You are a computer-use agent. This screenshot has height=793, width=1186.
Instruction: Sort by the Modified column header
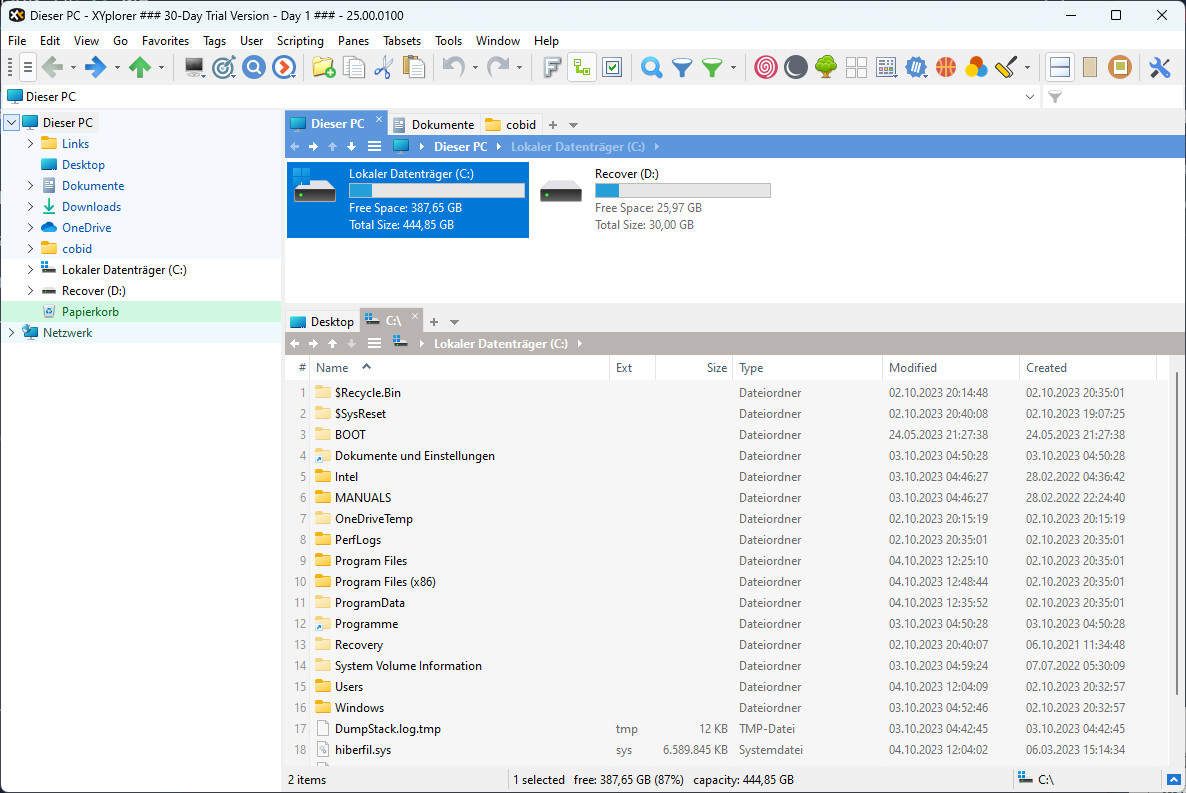912,368
